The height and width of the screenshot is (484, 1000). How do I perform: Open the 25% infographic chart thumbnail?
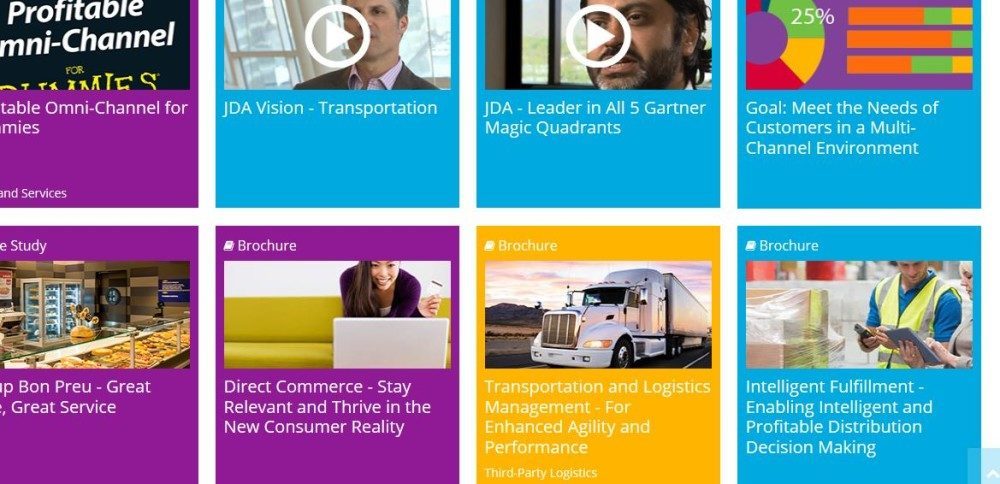point(859,45)
